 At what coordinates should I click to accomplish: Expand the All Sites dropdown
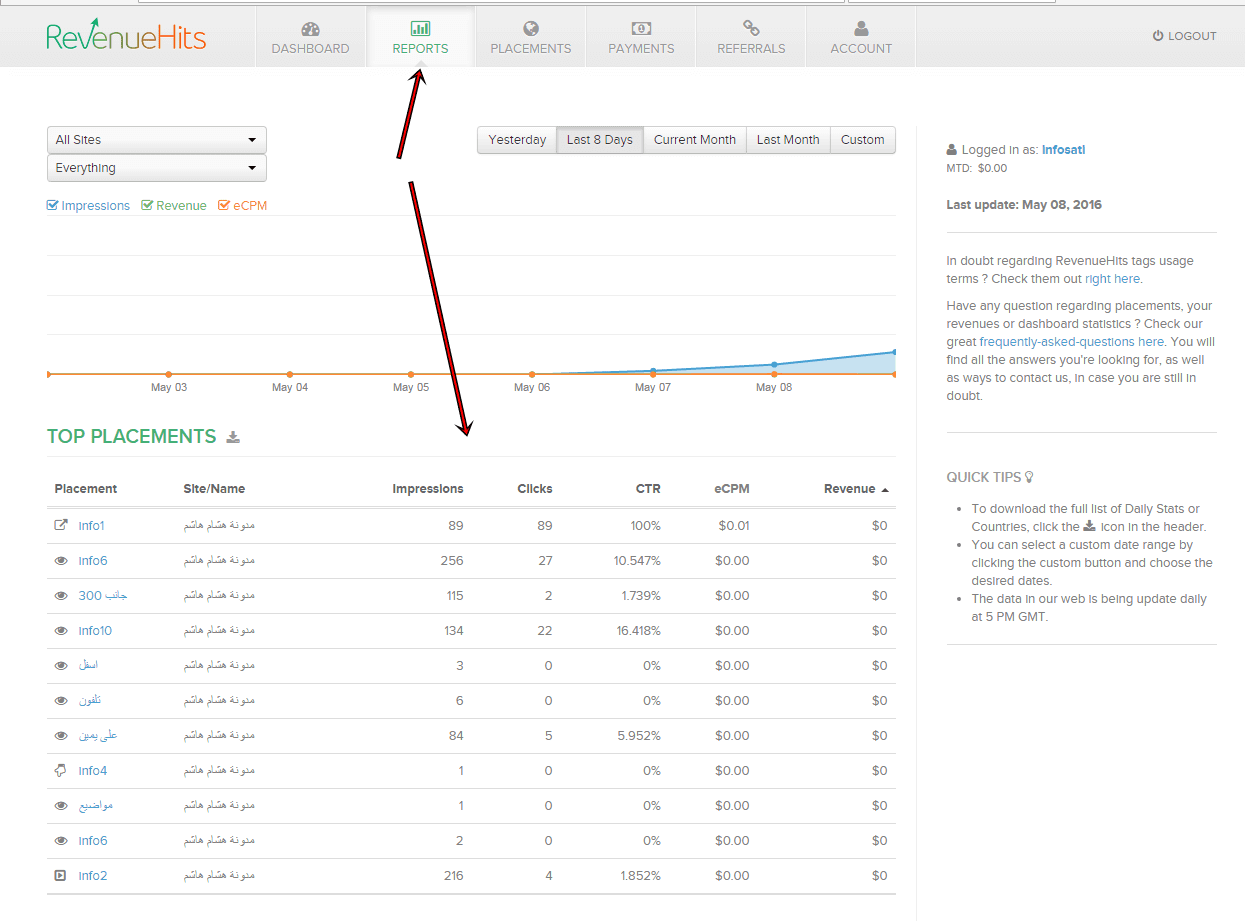point(157,140)
